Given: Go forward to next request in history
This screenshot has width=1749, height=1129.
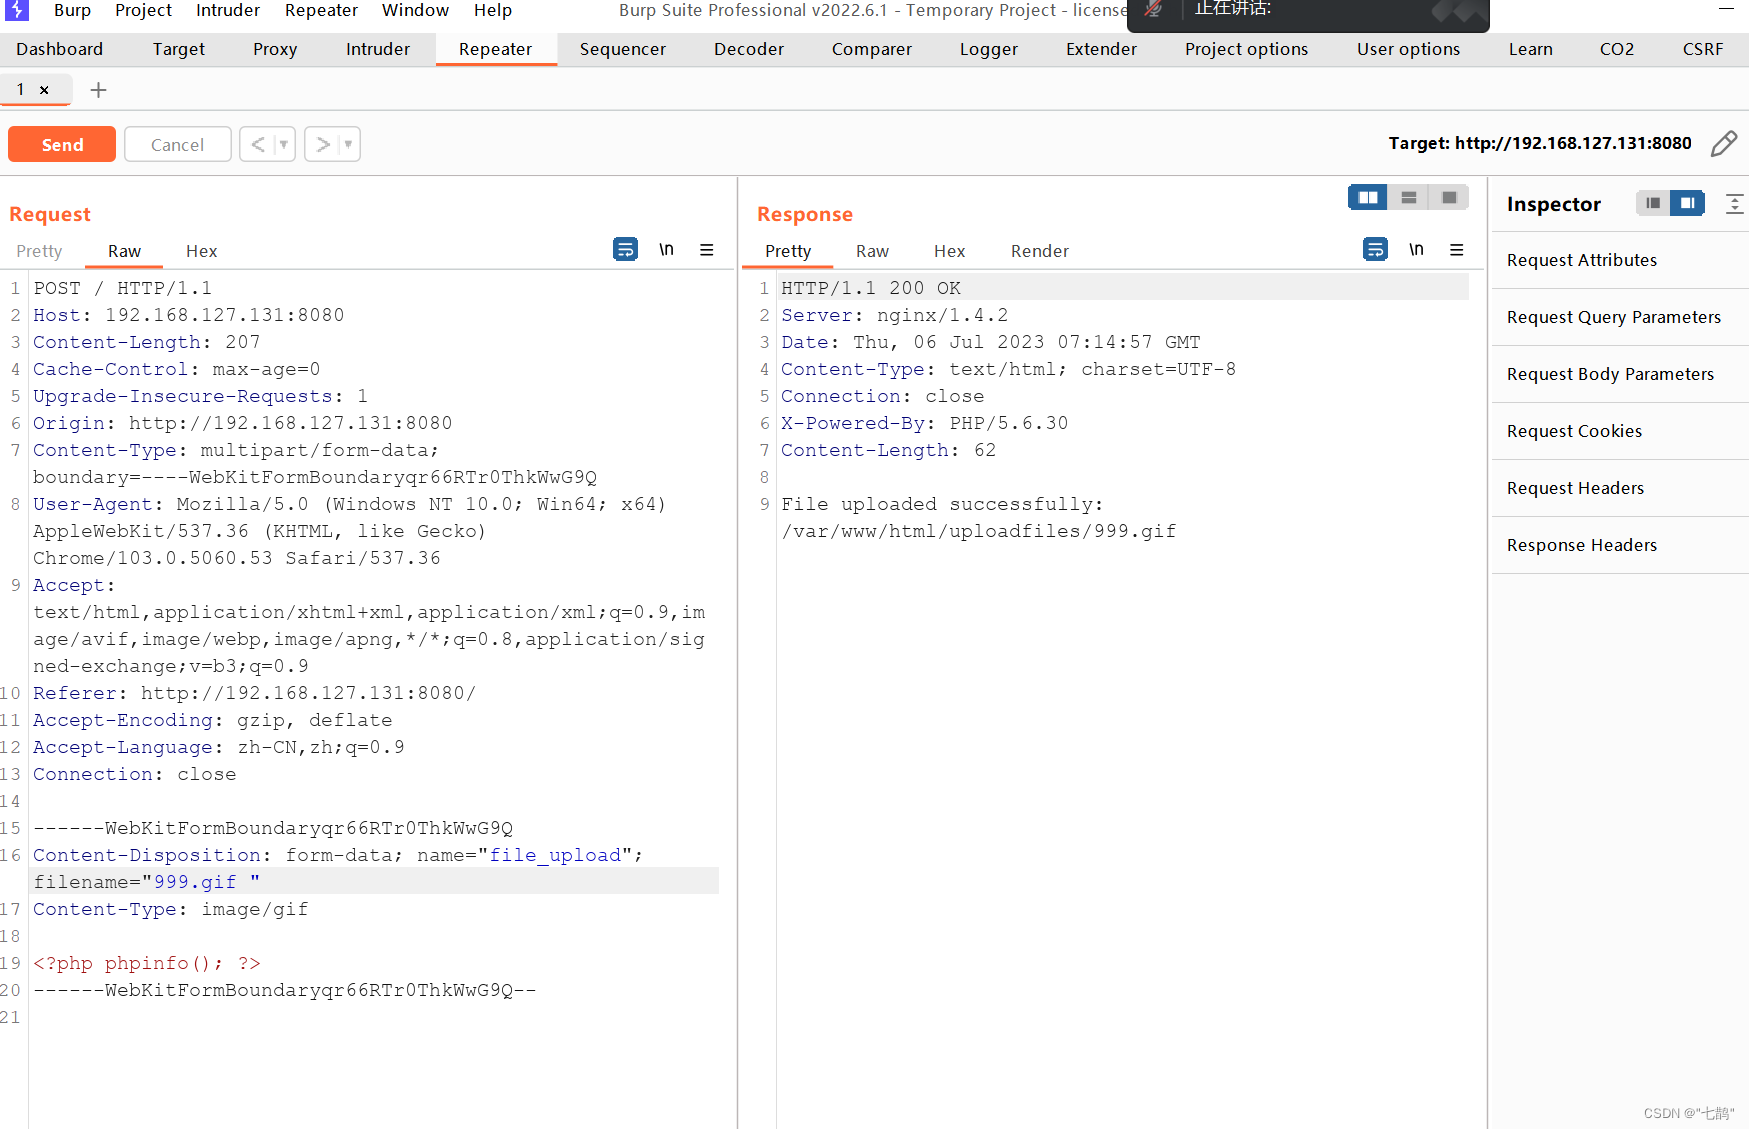Looking at the screenshot, I should pyautogui.click(x=323, y=144).
